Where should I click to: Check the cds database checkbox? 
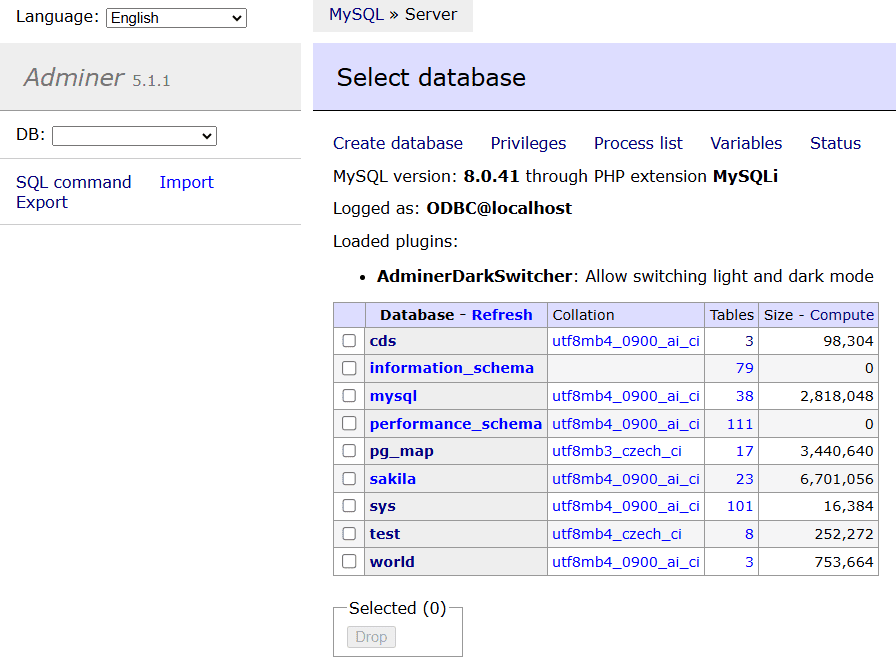[349, 341]
